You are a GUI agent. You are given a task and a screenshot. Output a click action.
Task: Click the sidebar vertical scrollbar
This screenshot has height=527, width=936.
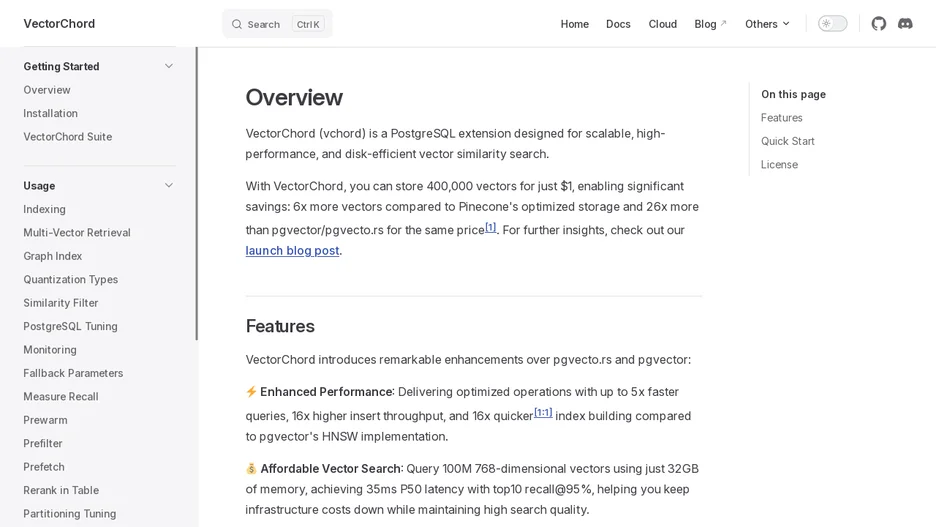[196, 194]
